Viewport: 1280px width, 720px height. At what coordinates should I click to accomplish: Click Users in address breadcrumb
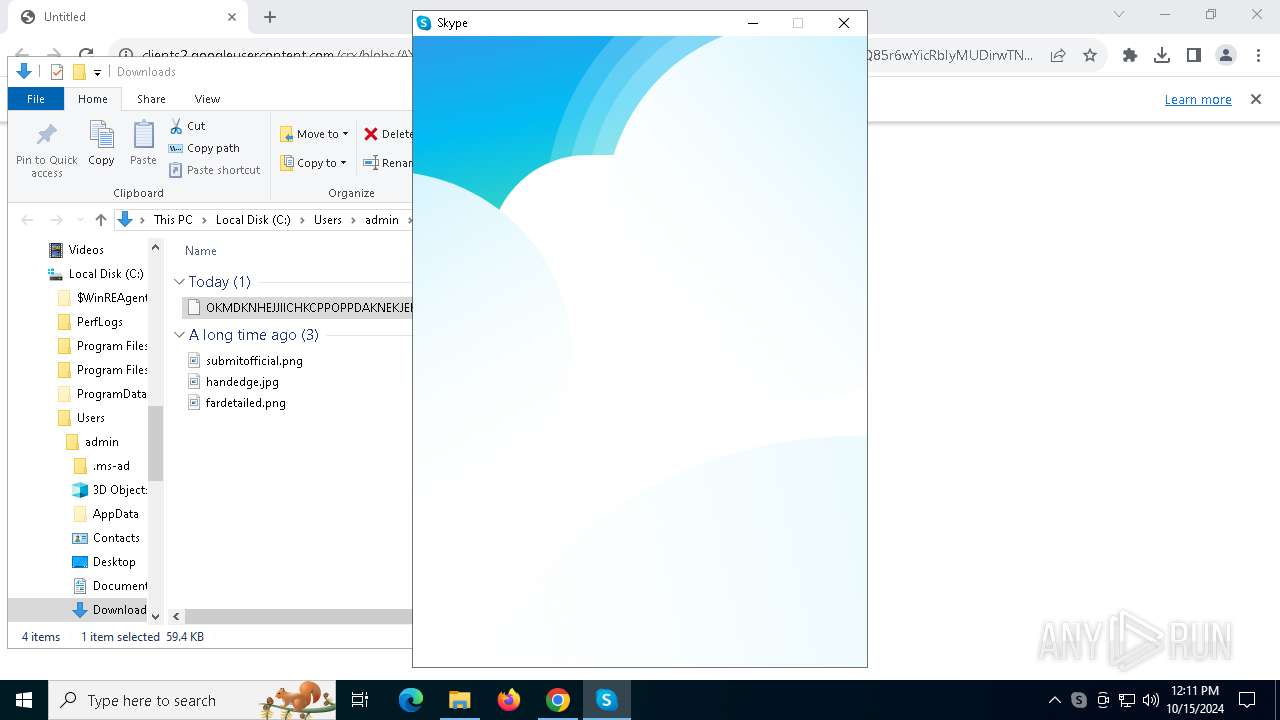[x=328, y=220]
